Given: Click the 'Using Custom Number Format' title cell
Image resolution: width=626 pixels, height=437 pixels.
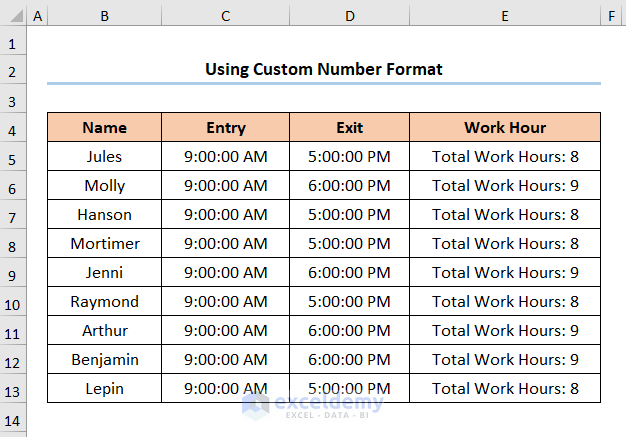Looking at the screenshot, I should tap(324, 69).
